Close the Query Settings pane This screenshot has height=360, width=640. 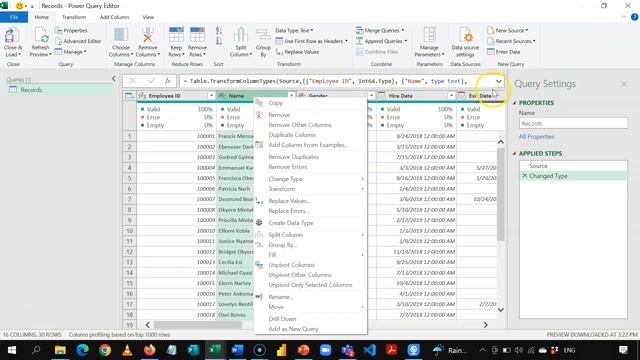624,84
